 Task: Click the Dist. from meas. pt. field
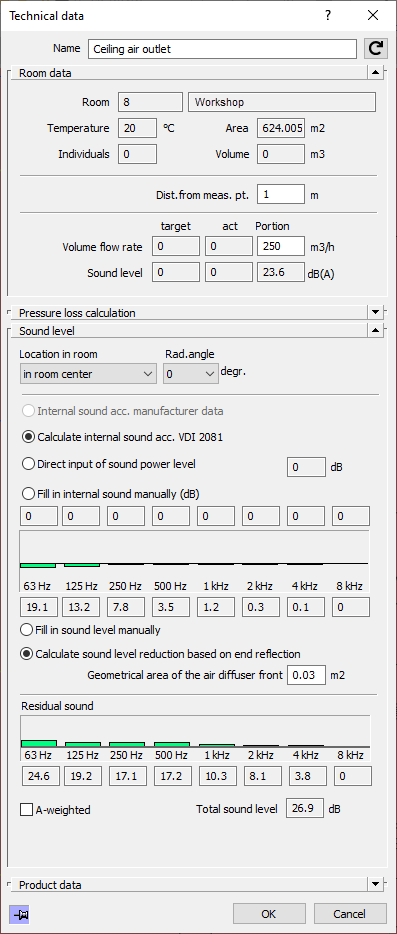281,194
